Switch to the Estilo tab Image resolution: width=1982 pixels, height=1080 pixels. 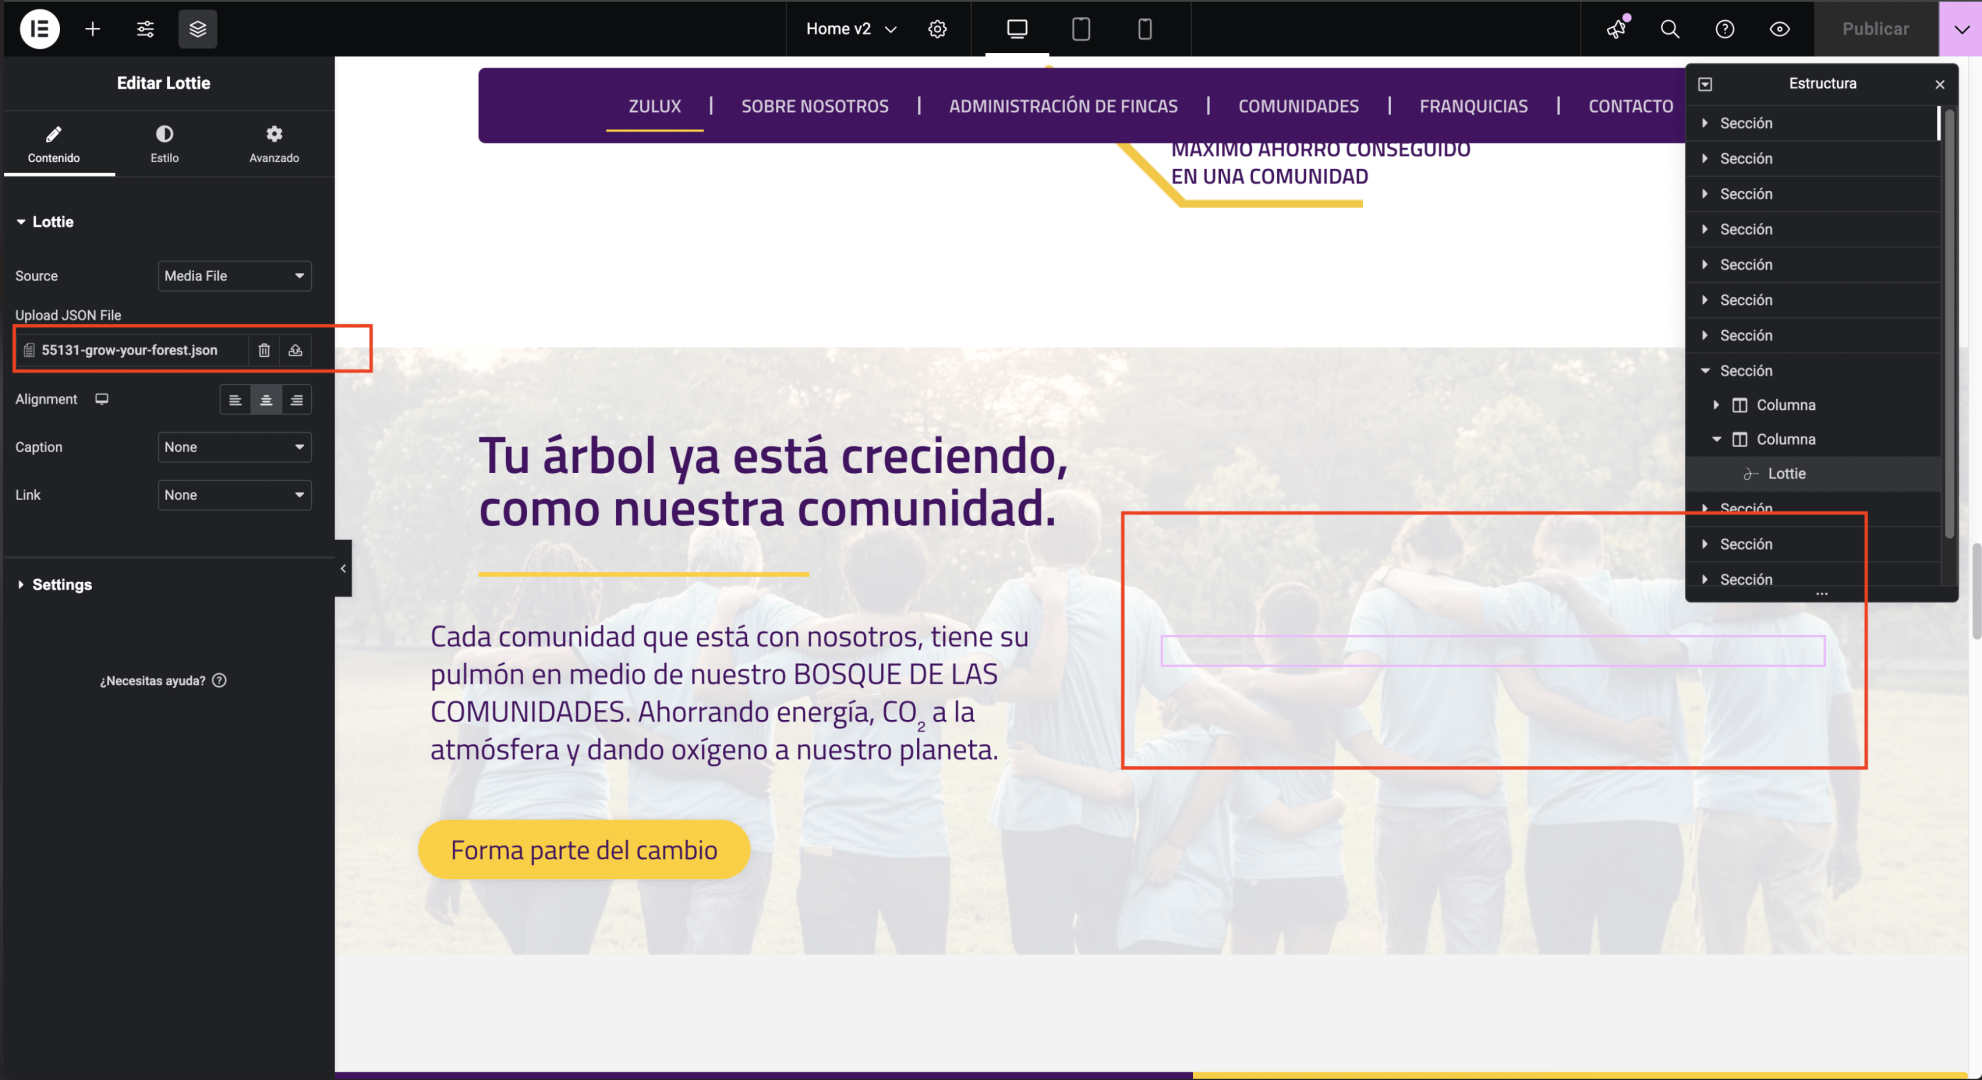pyautogui.click(x=165, y=144)
